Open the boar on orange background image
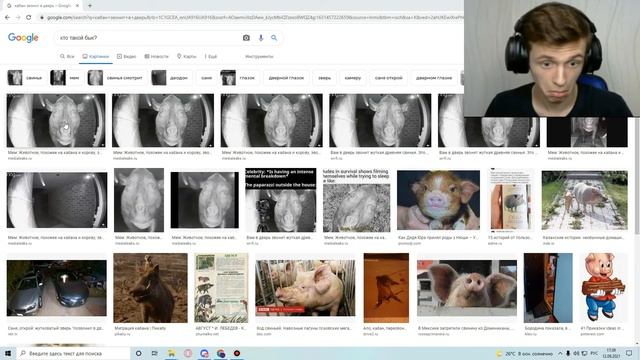The image size is (640, 360). [386, 288]
